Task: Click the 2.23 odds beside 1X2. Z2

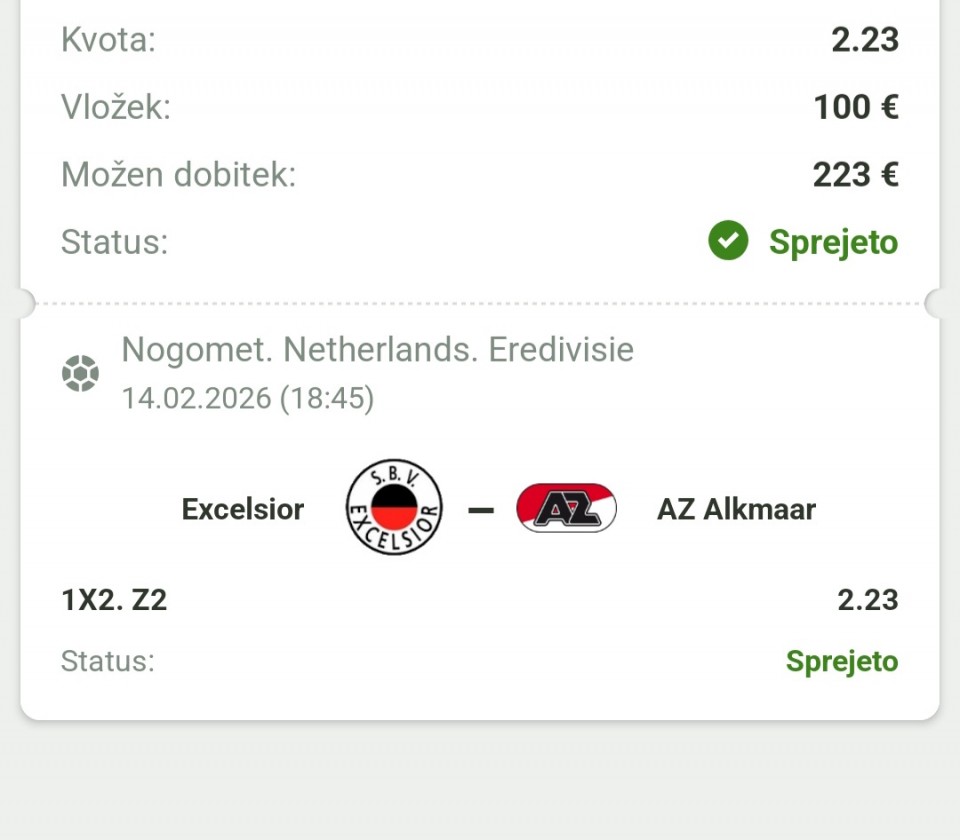Action: click(867, 600)
